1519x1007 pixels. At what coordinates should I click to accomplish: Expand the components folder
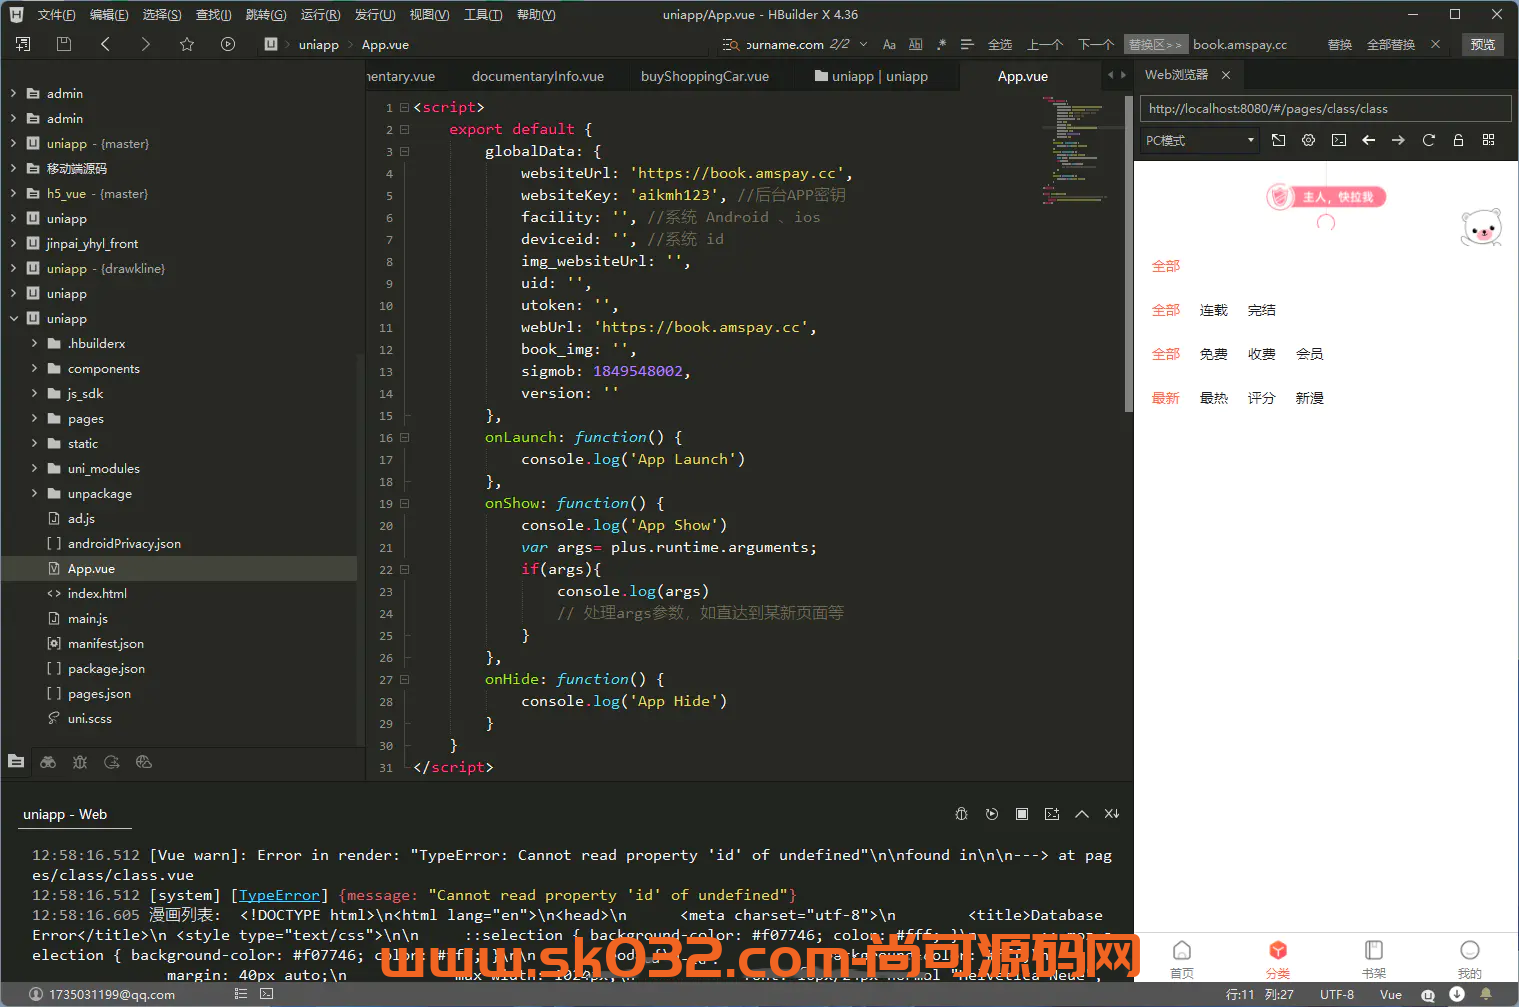34,368
